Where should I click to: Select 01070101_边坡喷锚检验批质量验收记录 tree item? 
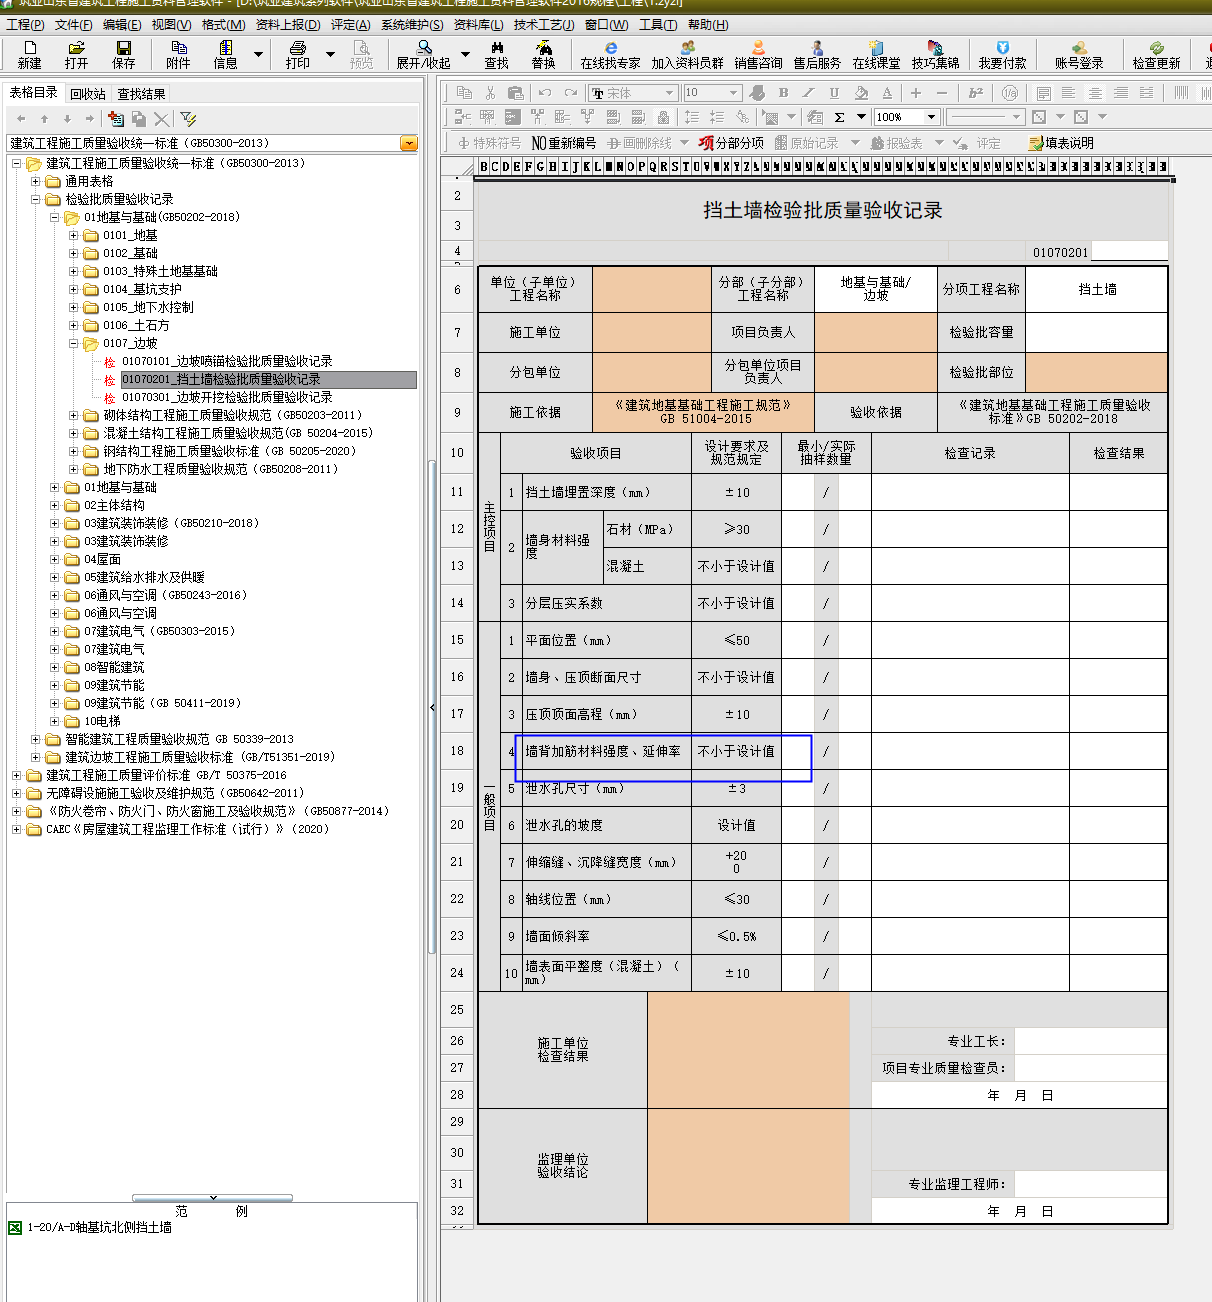pyautogui.click(x=227, y=361)
